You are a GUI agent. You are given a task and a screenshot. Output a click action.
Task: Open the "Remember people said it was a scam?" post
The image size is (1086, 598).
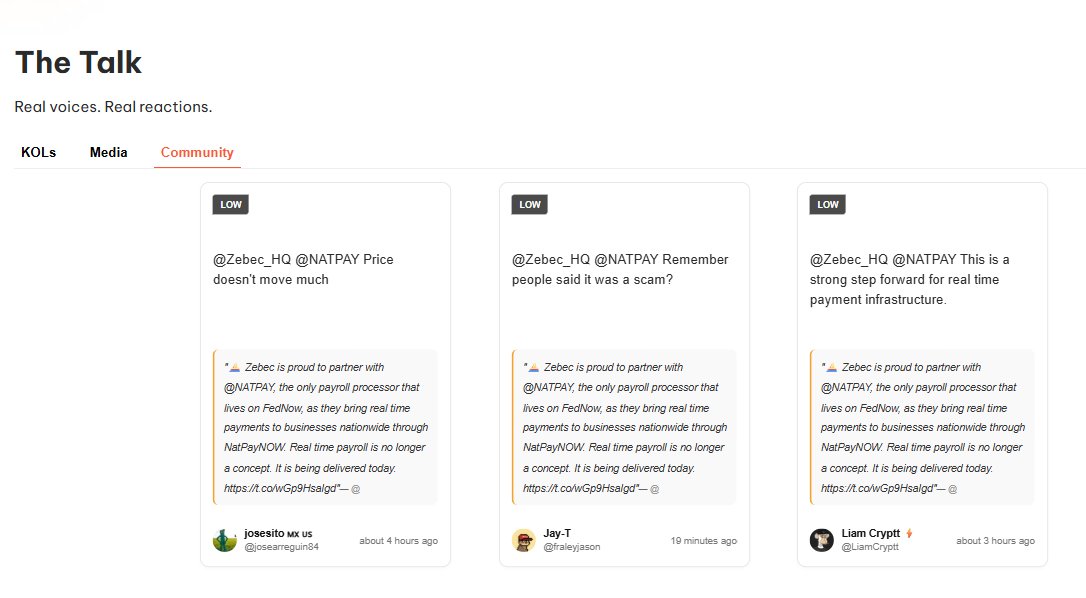click(620, 270)
